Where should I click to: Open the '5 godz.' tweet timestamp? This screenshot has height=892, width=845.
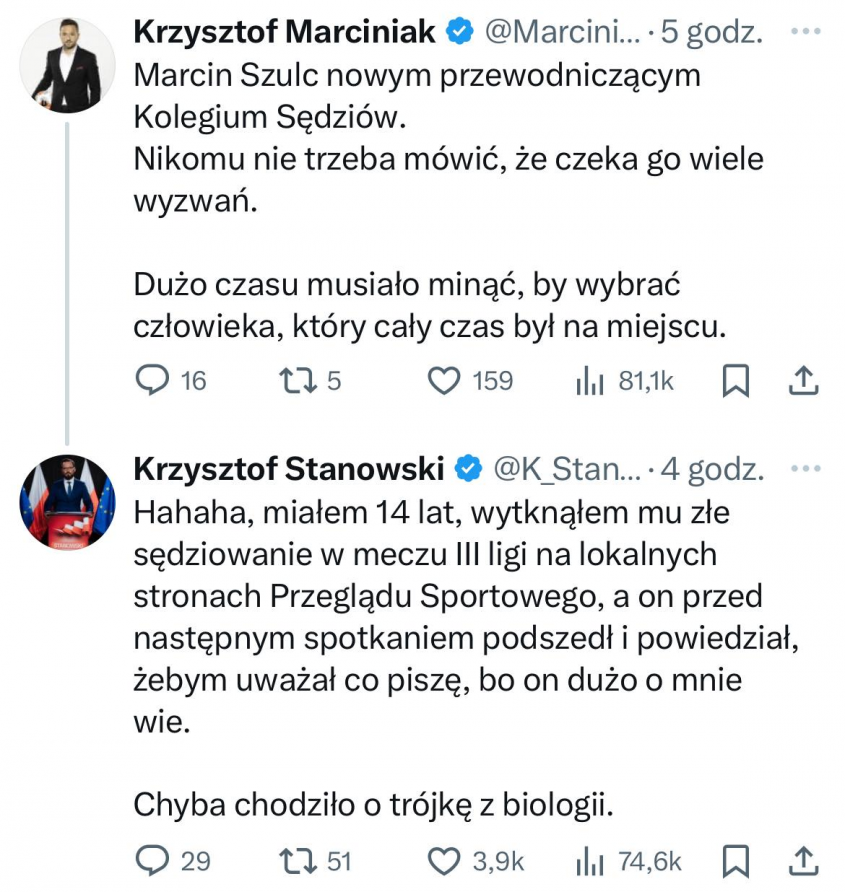click(711, 32)
